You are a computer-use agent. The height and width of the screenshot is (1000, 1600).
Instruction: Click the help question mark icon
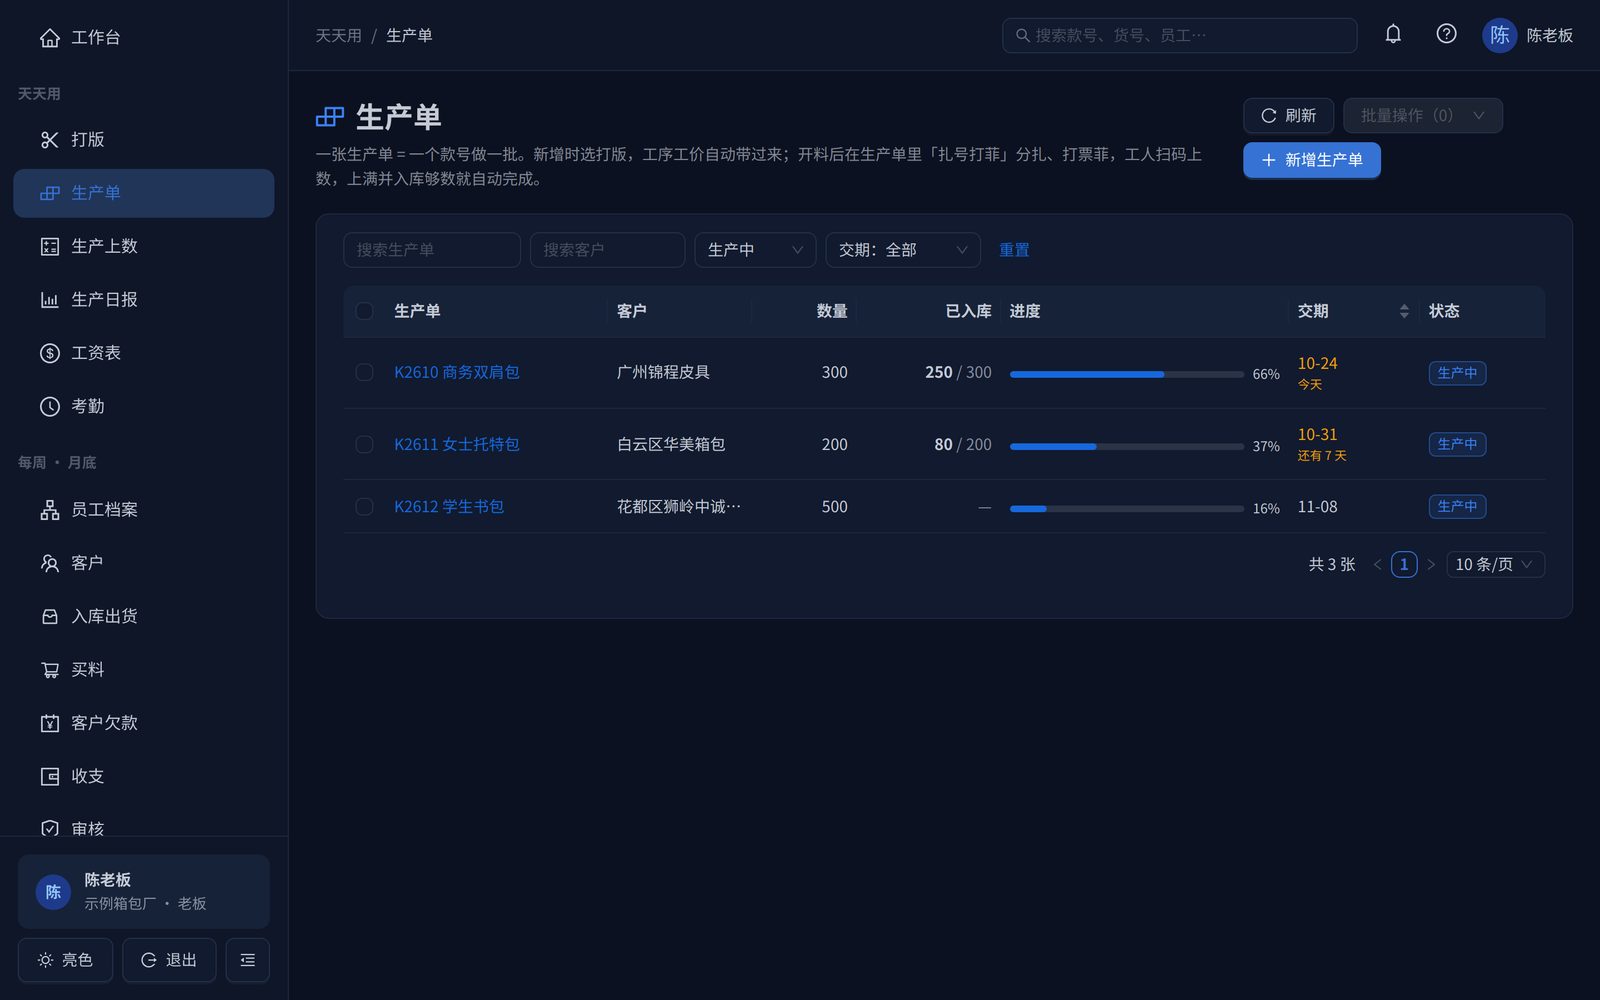tap(1446, 34)
